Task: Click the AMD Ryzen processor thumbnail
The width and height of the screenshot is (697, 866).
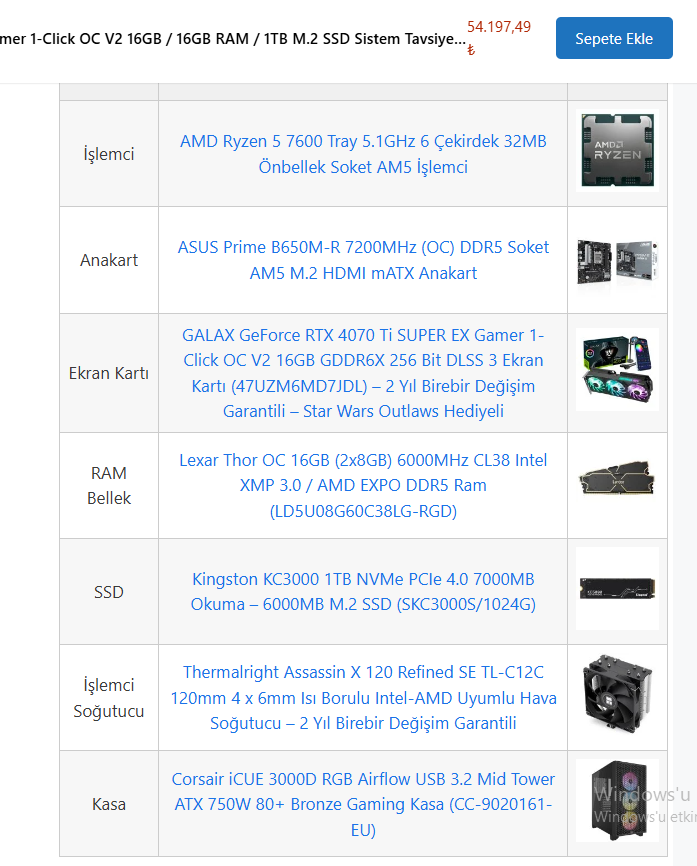Action: [x=617, y=150]
